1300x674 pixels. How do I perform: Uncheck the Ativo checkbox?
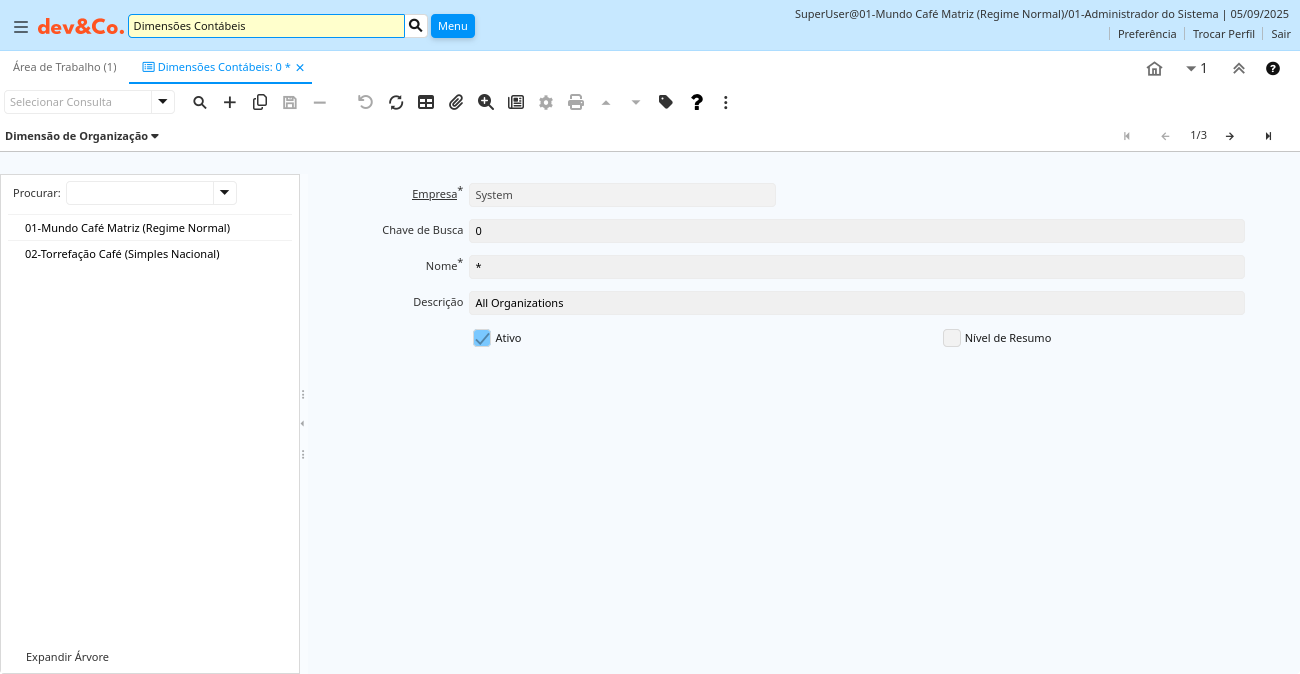point(482,338)
